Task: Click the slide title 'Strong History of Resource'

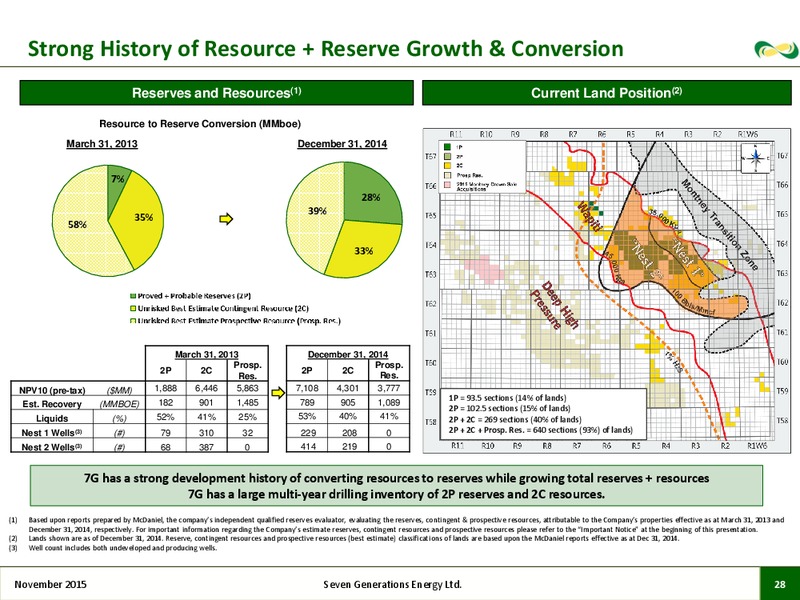Action: [325, 49]
